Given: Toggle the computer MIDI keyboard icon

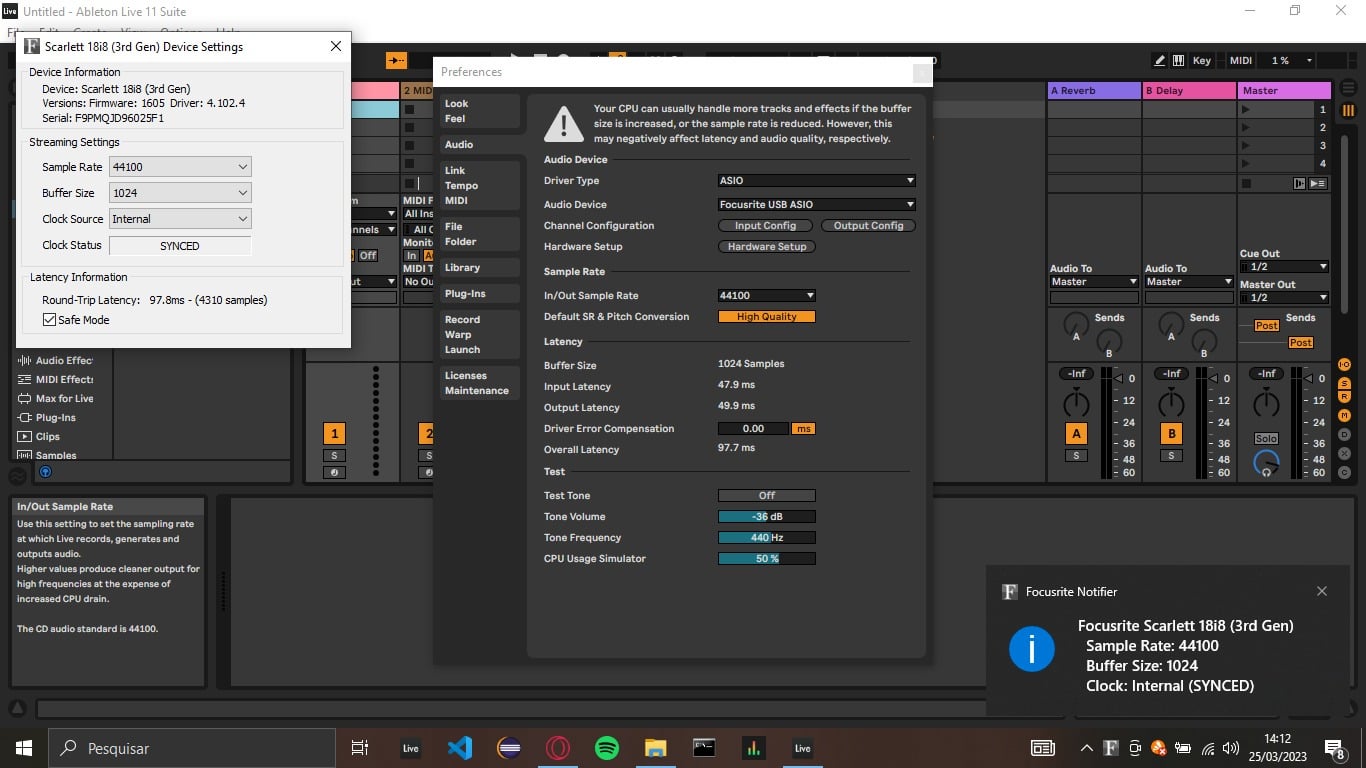Looking at the screenshot, I should tap(1179, 60).
